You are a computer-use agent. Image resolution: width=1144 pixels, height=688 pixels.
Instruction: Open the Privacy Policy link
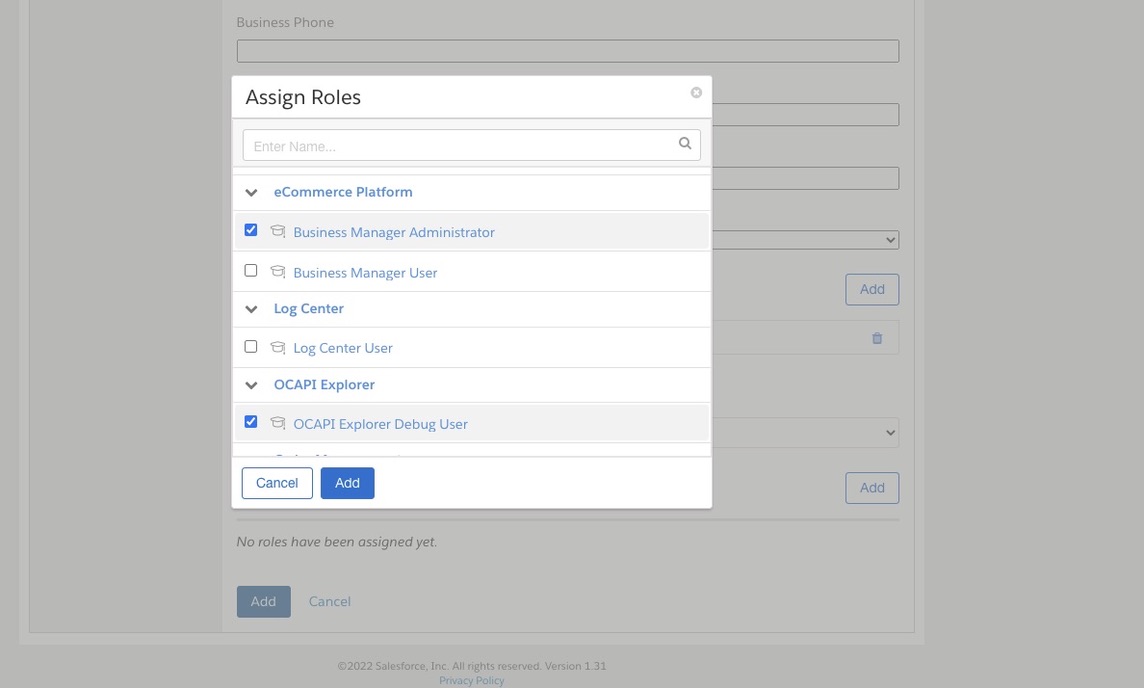pyautogui.click(x=471, y=681)
